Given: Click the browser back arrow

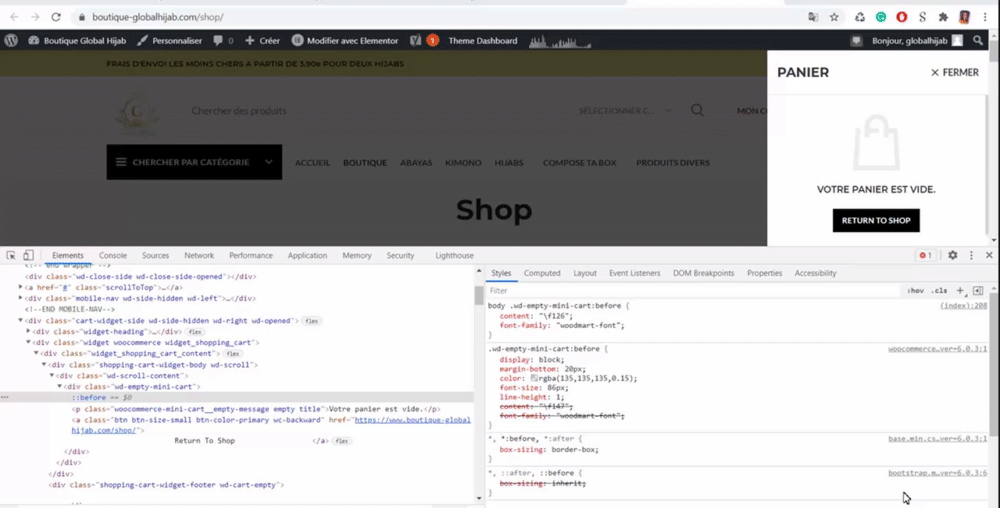Looking at the screenshot, I should tap(14, 17).
